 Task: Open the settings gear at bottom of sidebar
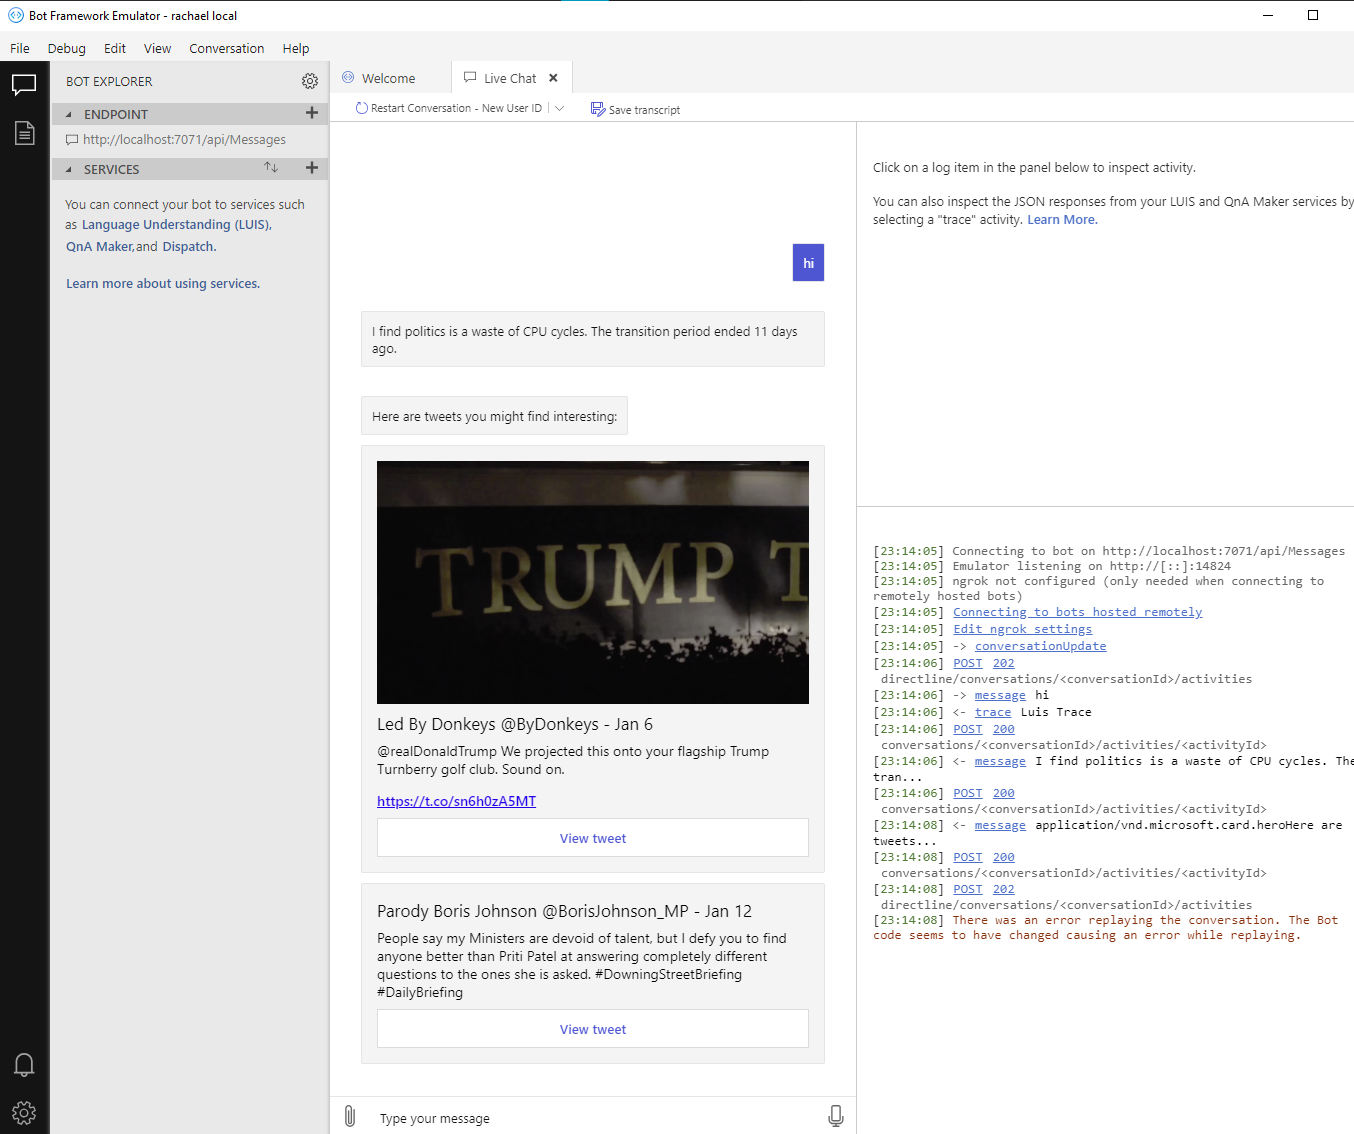(x=24, y=1112)
